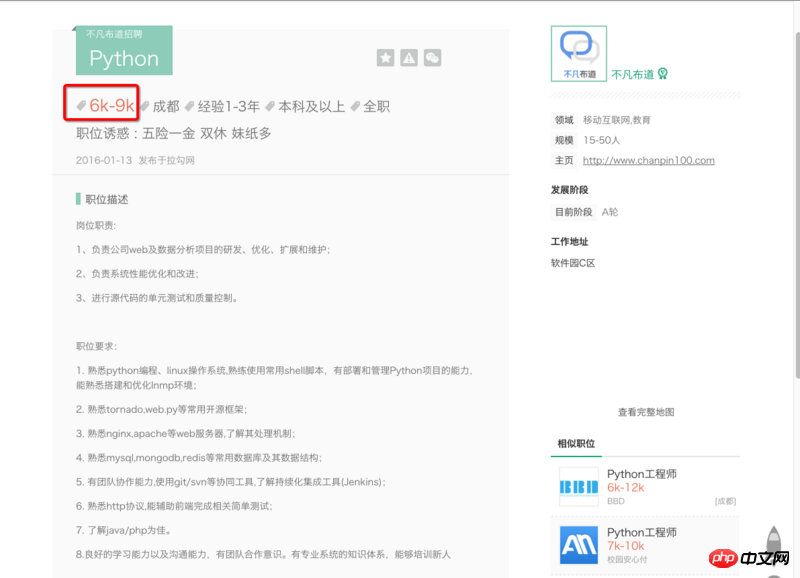Screen dimensions: 800x578
Task: Click the warning report icon
Action: click(409, 58)
